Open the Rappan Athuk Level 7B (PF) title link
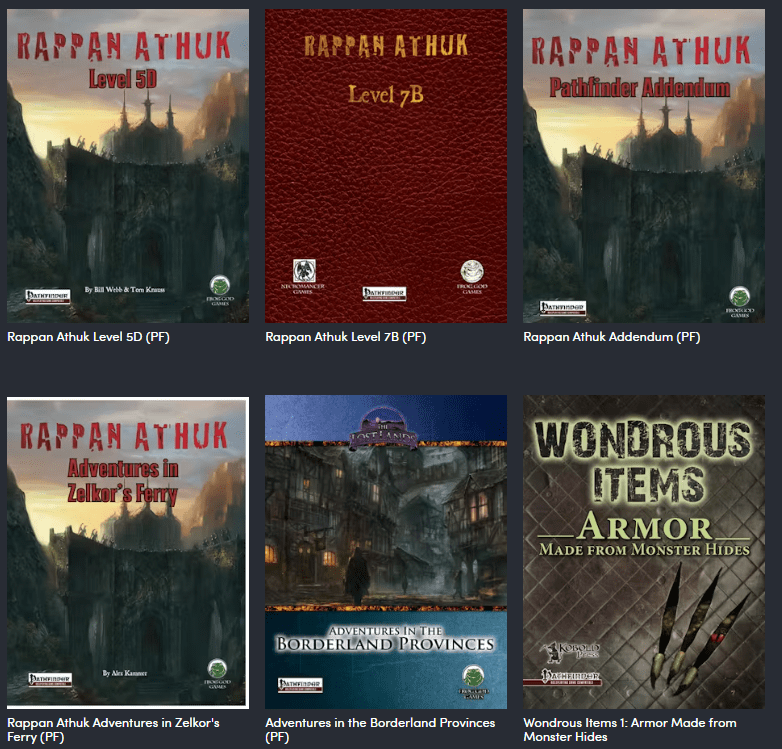The image size is (782, 749). click(x=346, y=337)
